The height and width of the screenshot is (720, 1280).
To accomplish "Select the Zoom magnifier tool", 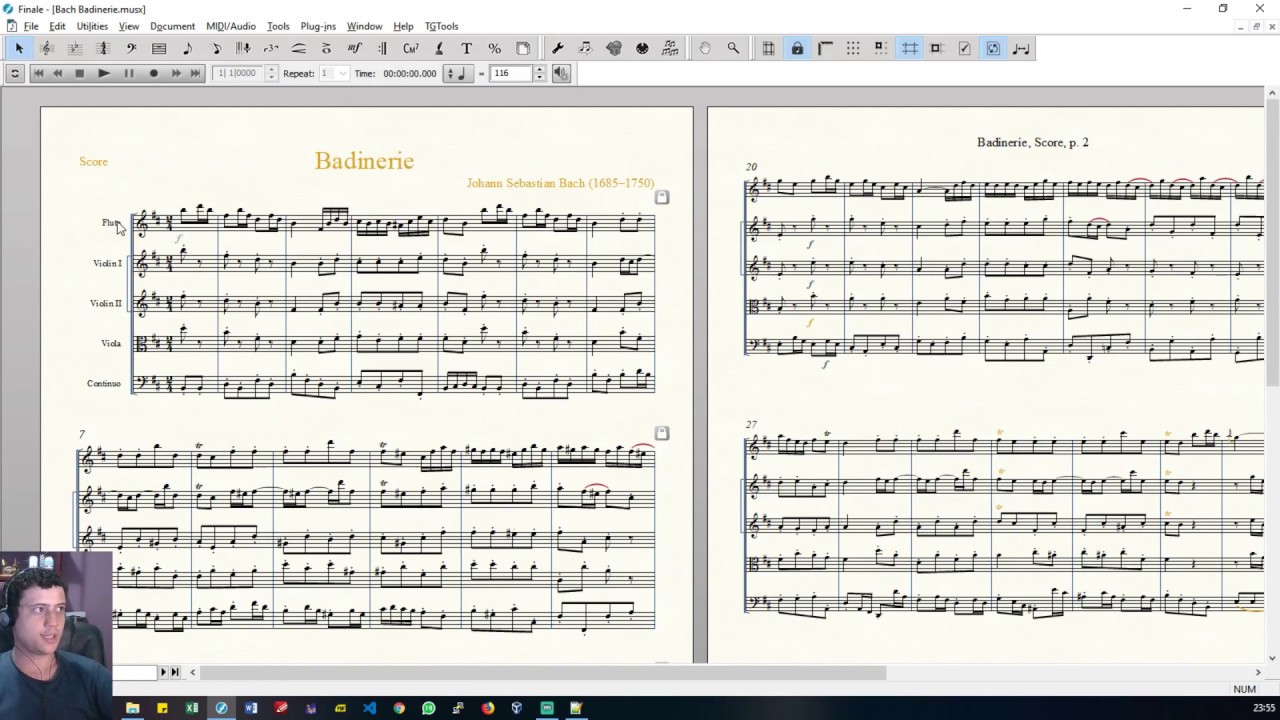I will click(733, 48).
